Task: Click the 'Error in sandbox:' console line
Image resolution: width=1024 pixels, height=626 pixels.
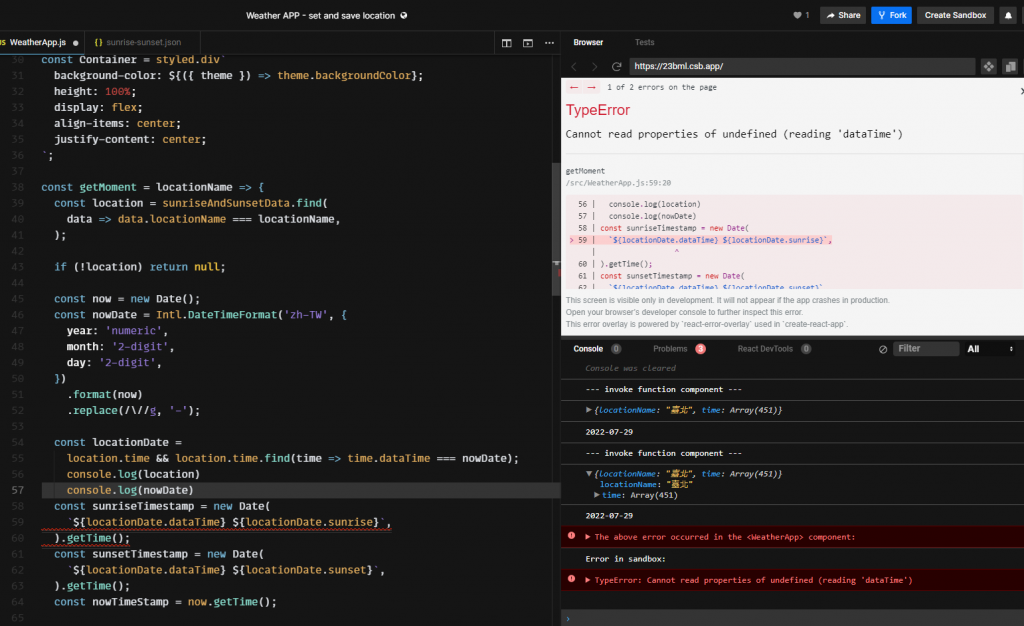Action: [625, 559]
